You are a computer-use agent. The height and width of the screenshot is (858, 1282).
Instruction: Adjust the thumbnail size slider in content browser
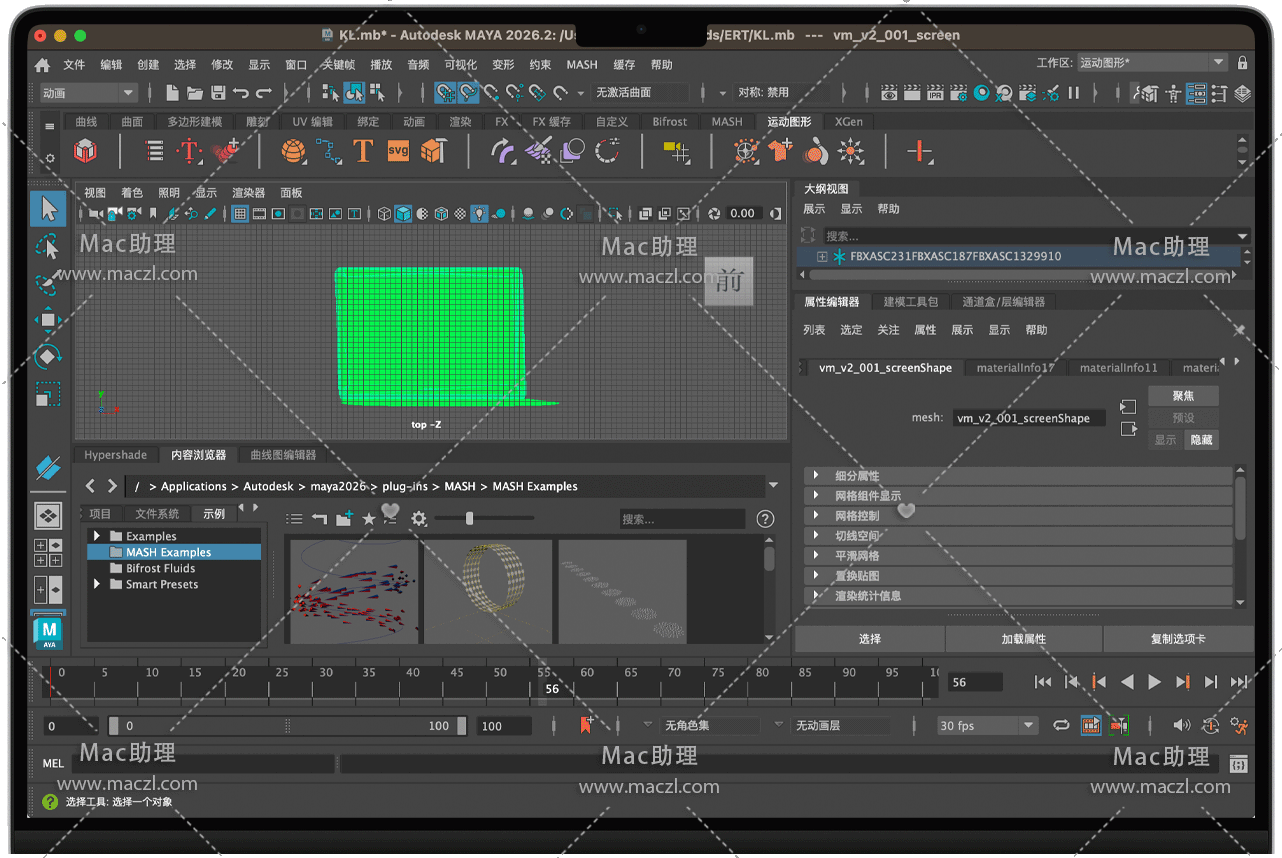(x=469, y=518)
